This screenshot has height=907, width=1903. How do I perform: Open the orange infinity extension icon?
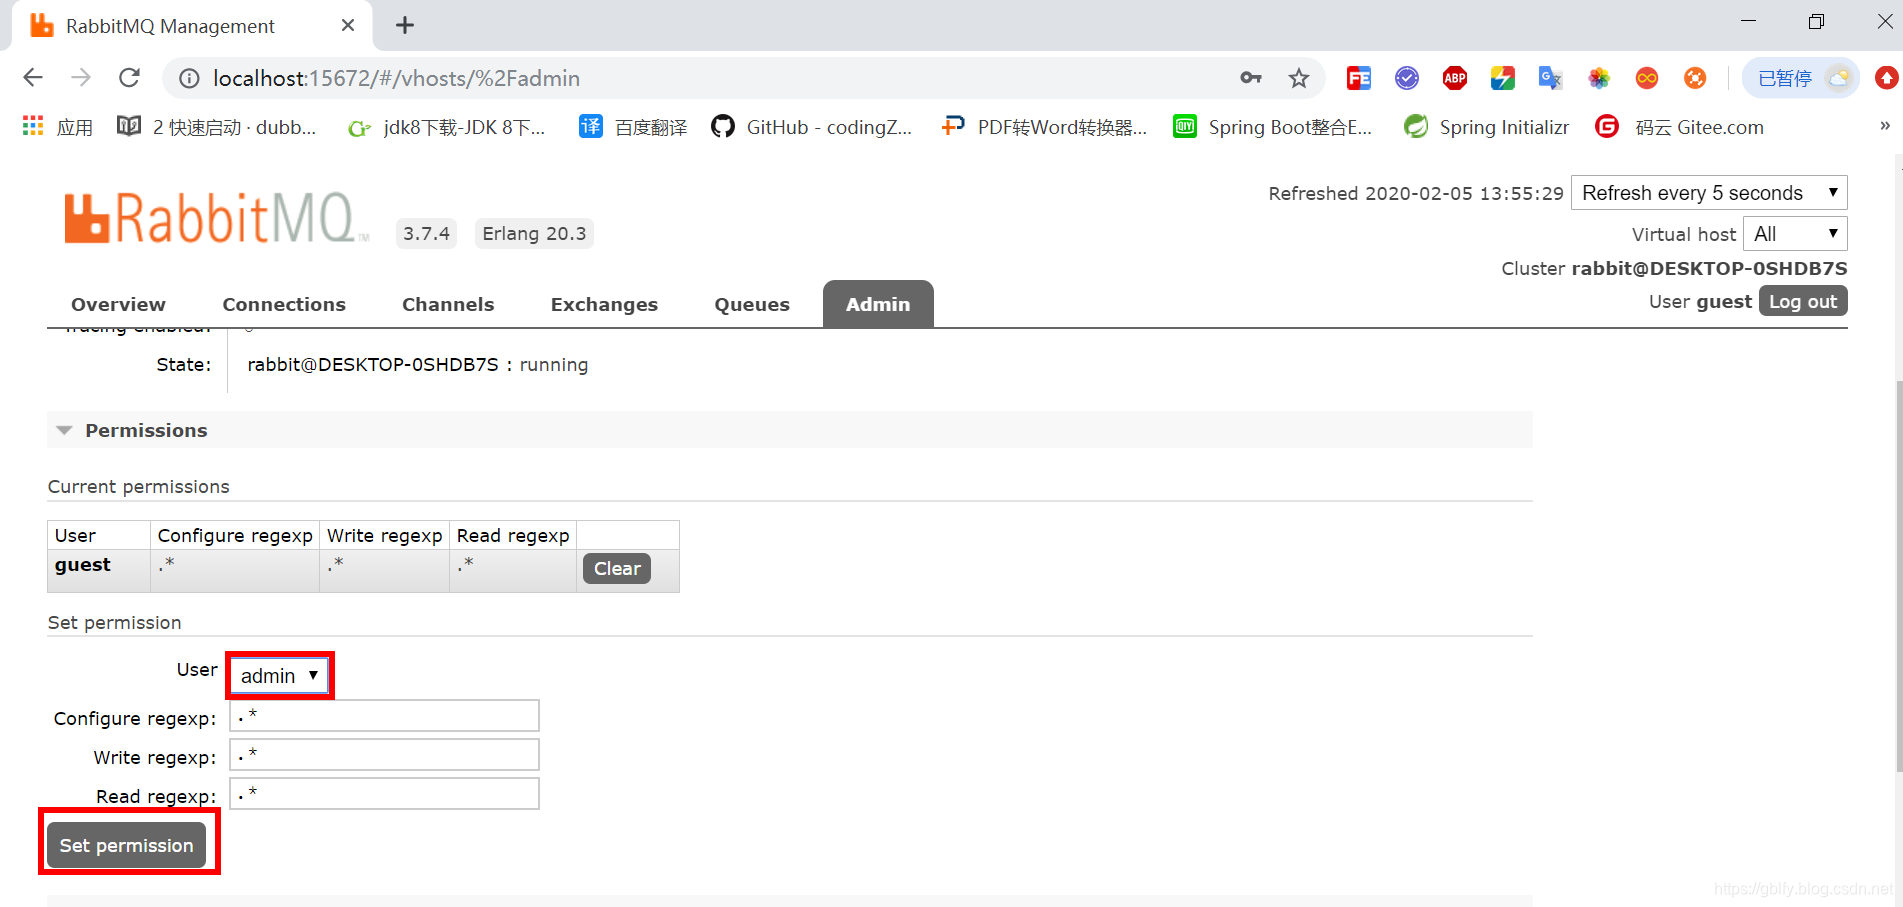point(1647,78)
